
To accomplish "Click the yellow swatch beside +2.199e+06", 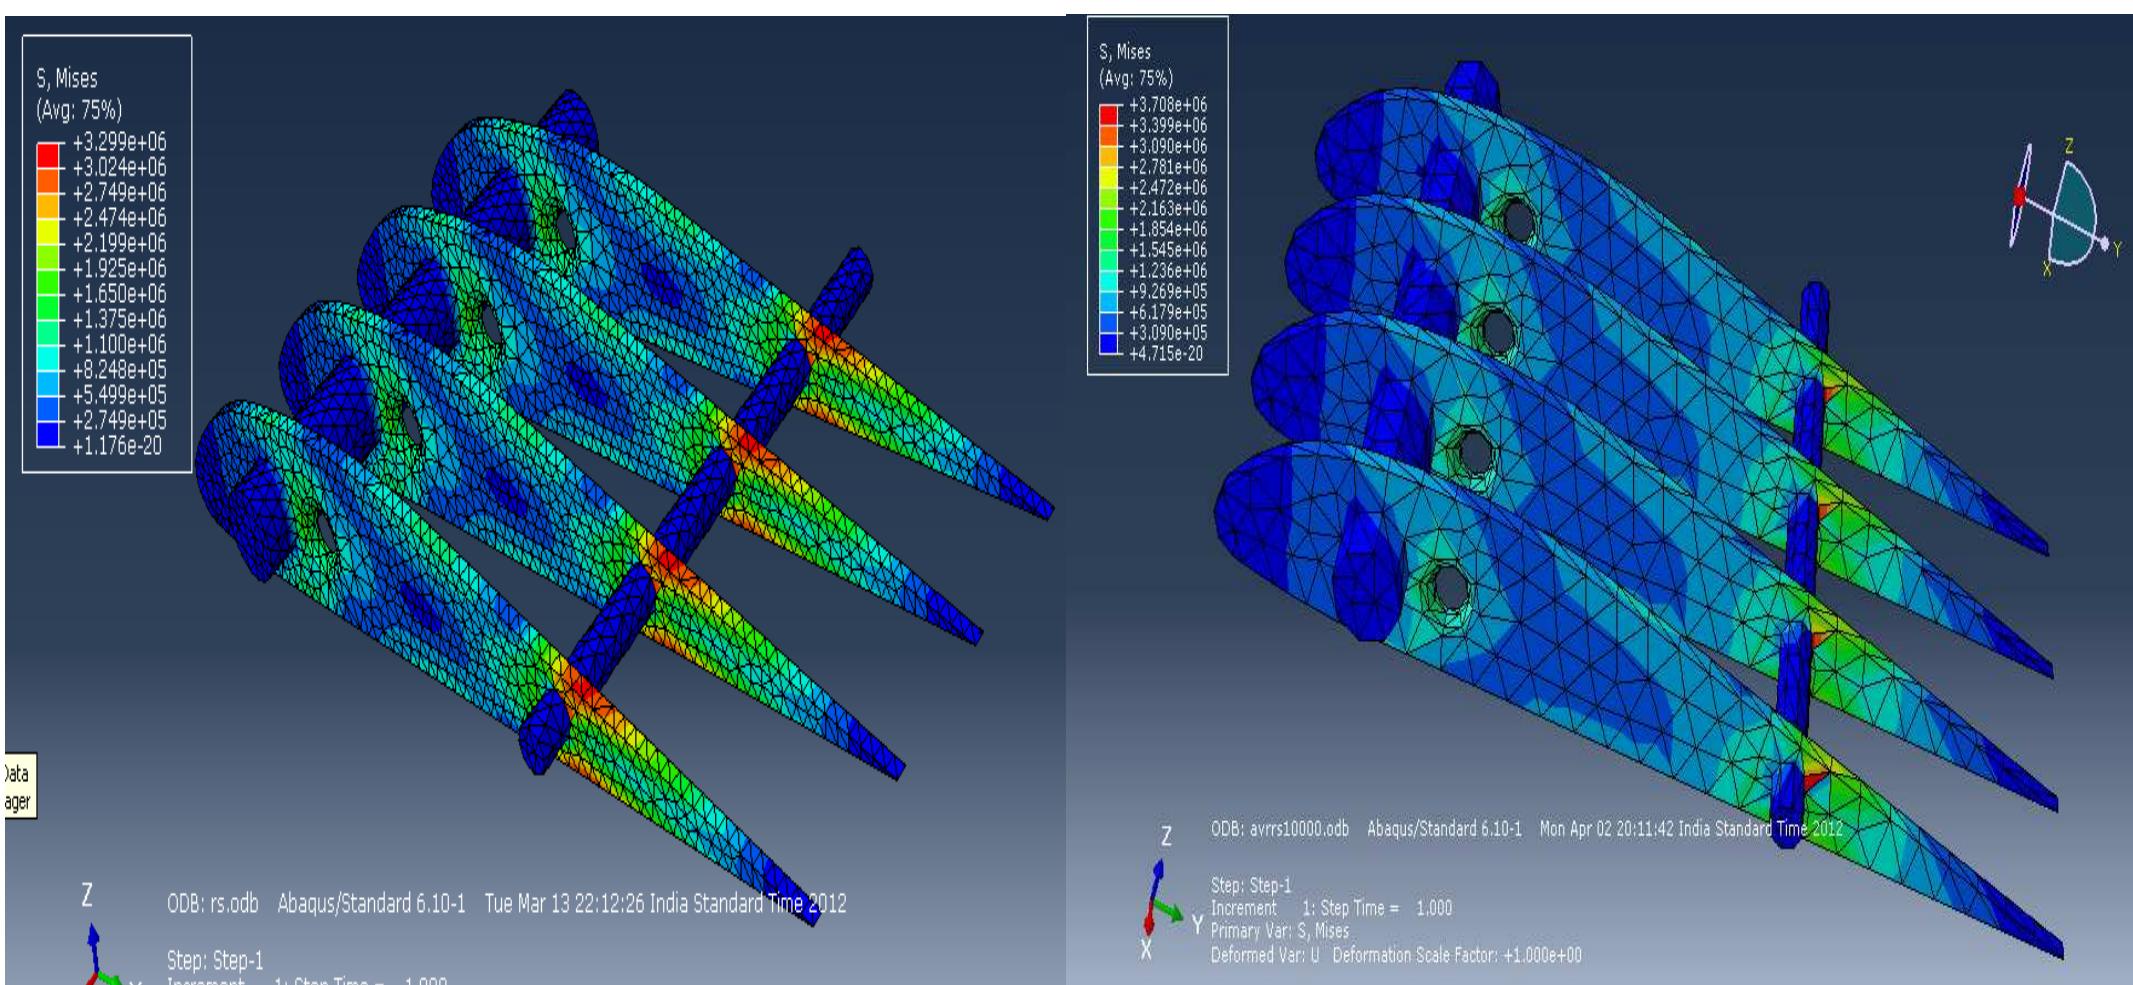I will [x=49, y=231].
